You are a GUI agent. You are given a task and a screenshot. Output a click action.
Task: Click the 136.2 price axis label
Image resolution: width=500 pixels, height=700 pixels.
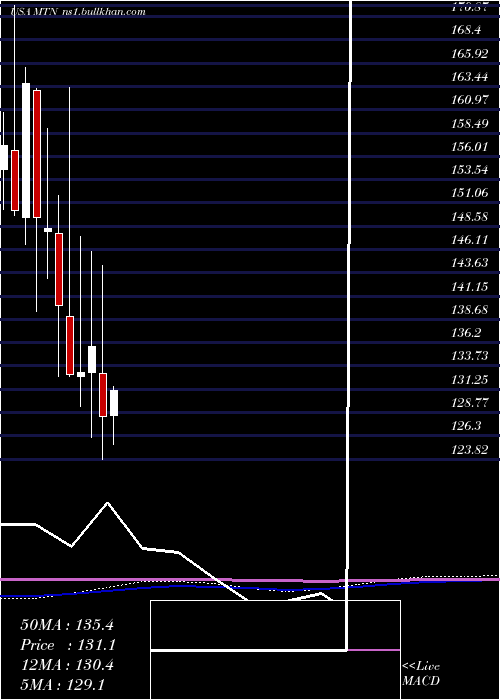pyautogui.click(x=466, y=333)
